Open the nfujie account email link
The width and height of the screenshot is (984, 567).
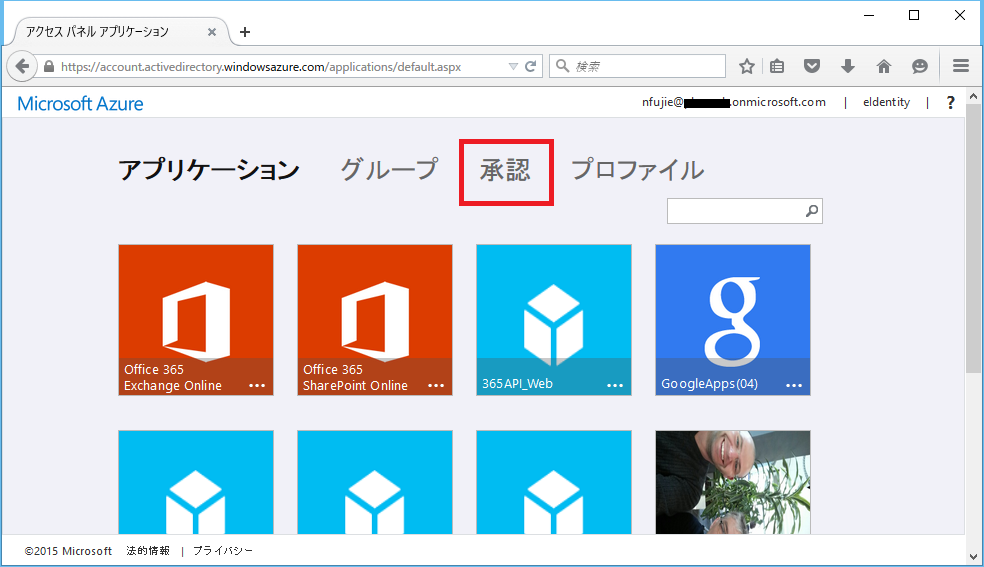tap(734, 102)
